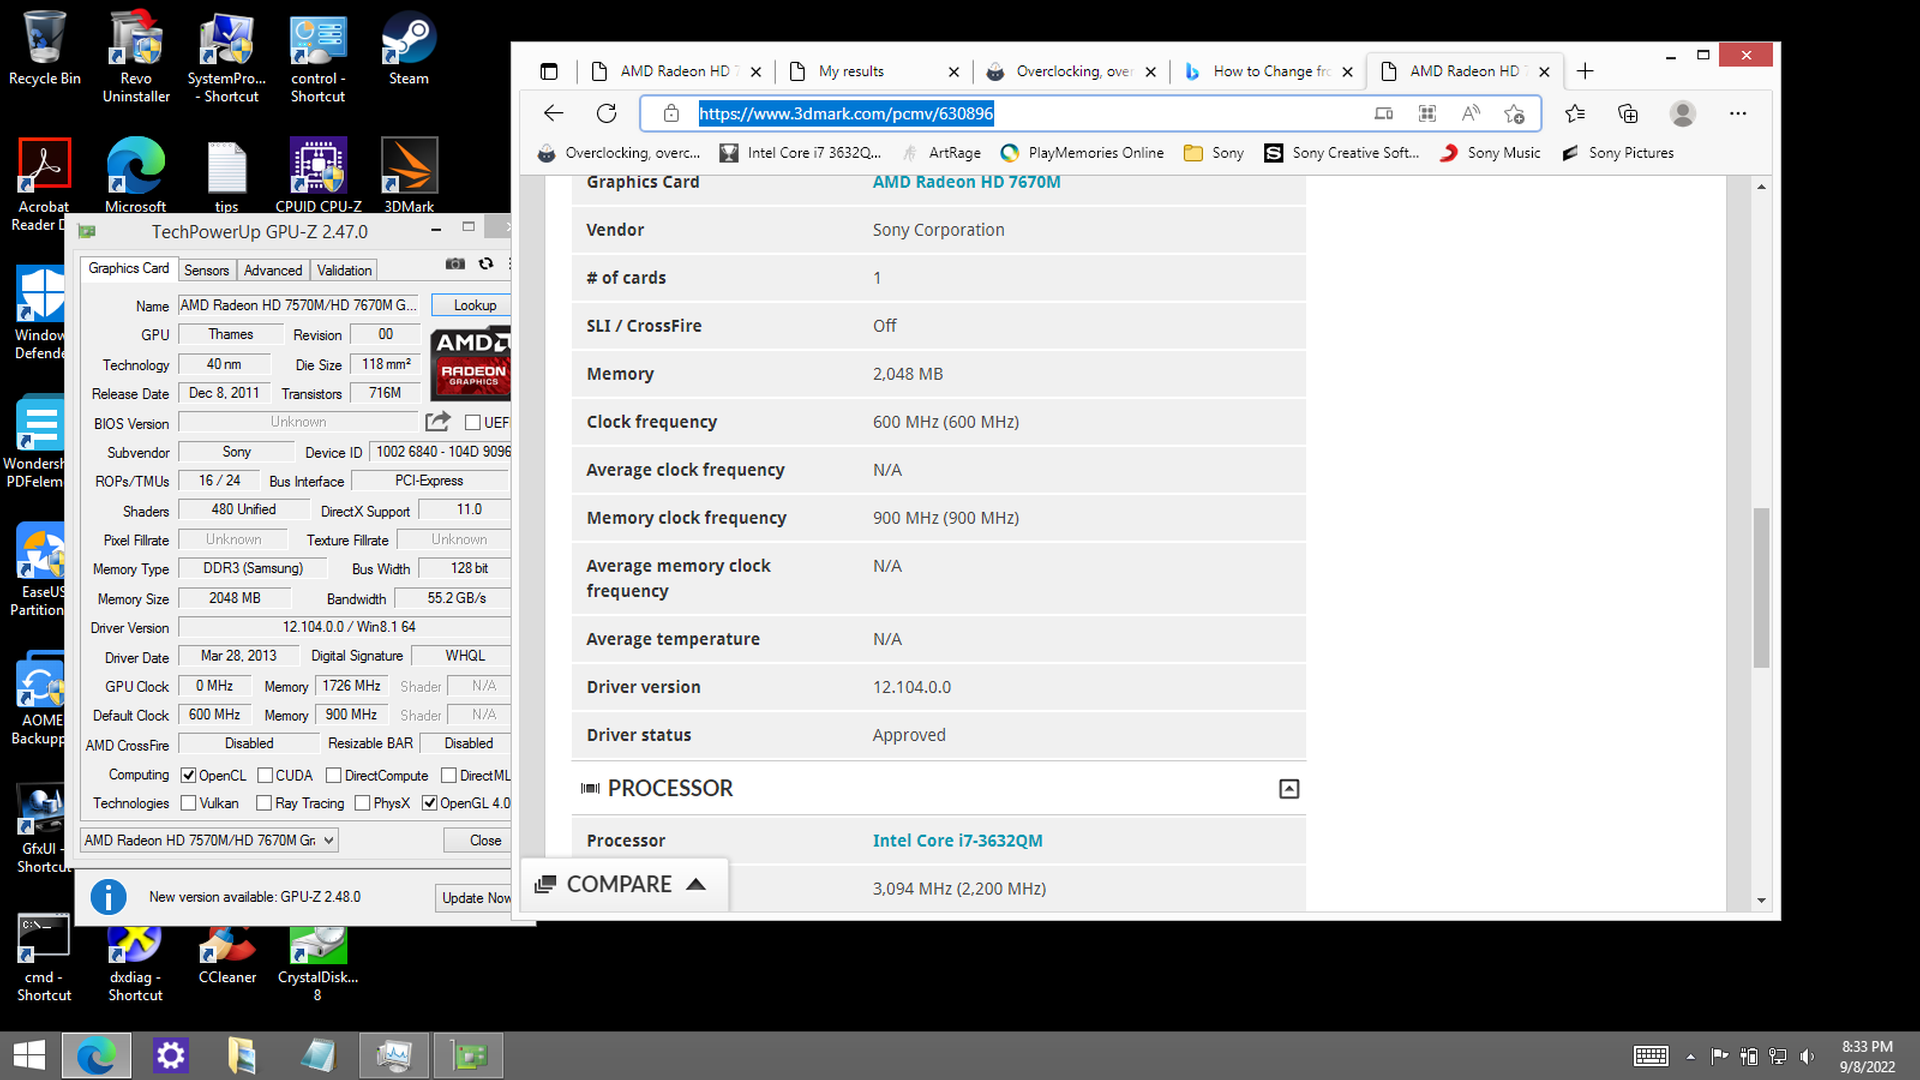Collapse the PROCESSOR section

click(x=1289, y=789)
